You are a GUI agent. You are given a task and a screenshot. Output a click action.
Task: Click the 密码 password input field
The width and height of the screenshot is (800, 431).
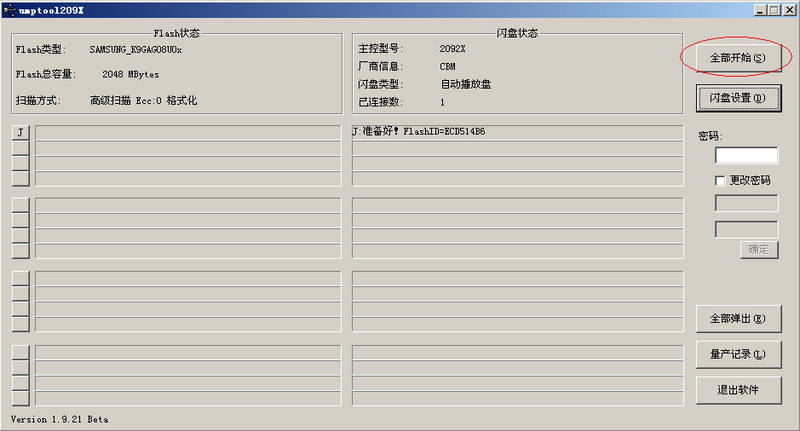746,155
